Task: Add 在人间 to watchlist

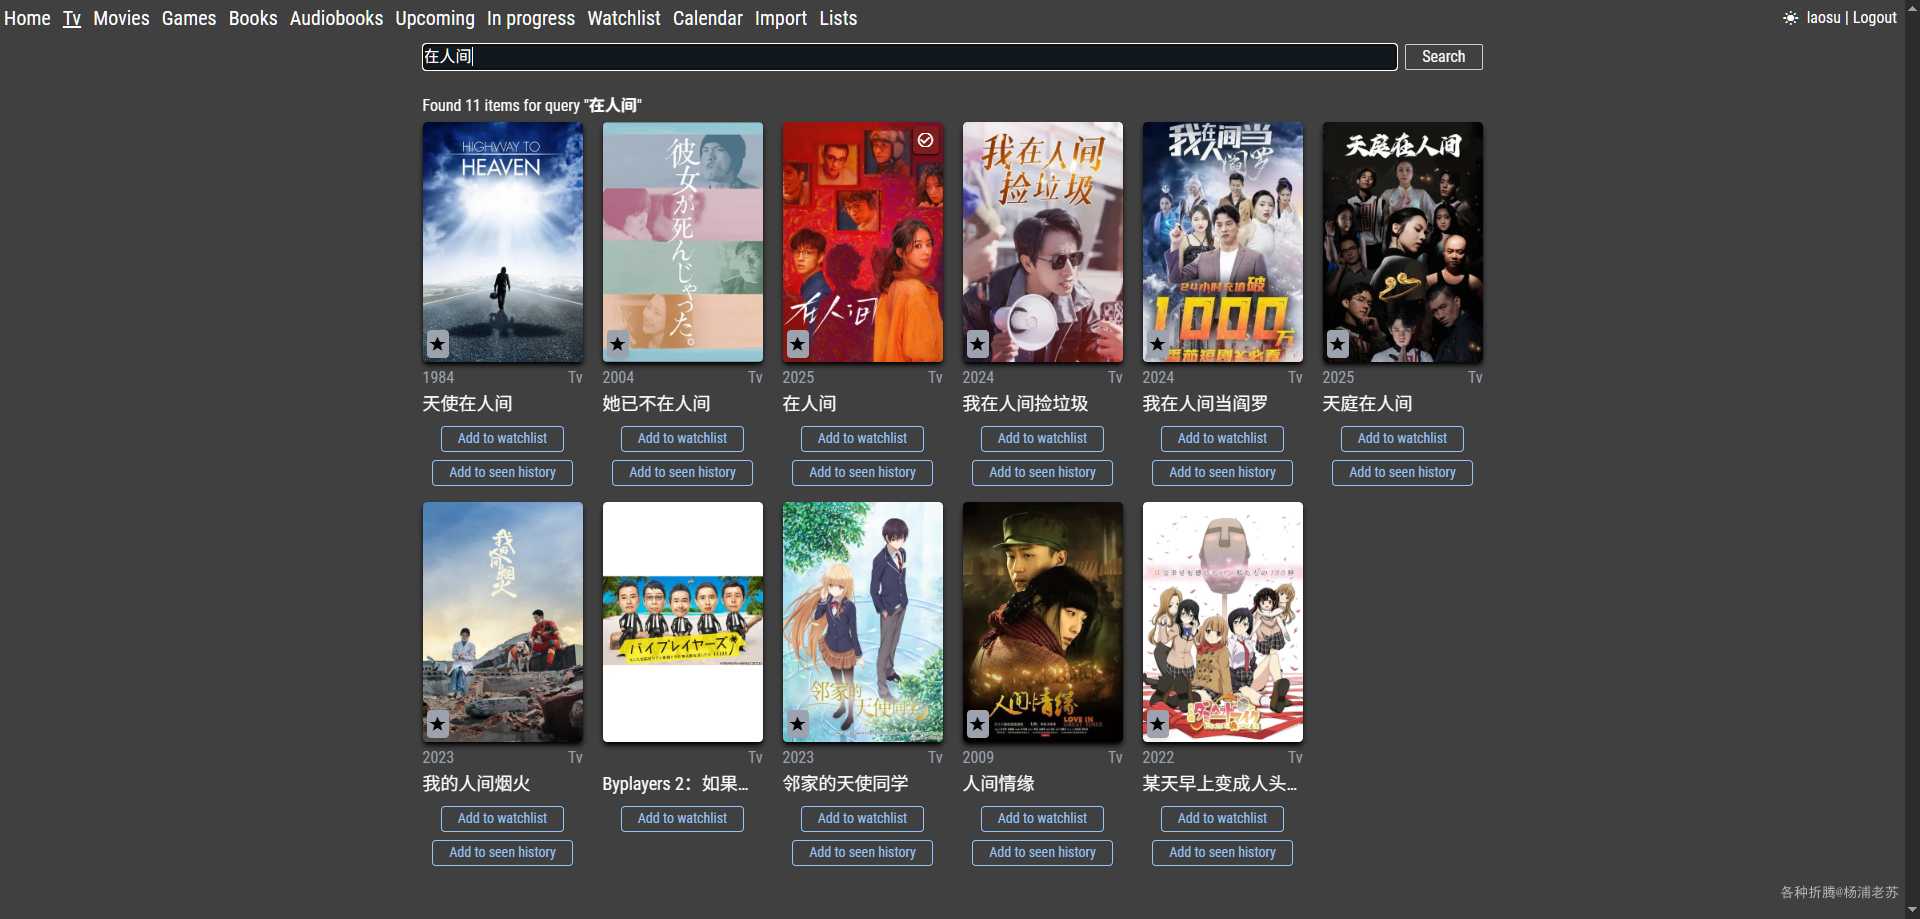Action: tap(862, 439)
